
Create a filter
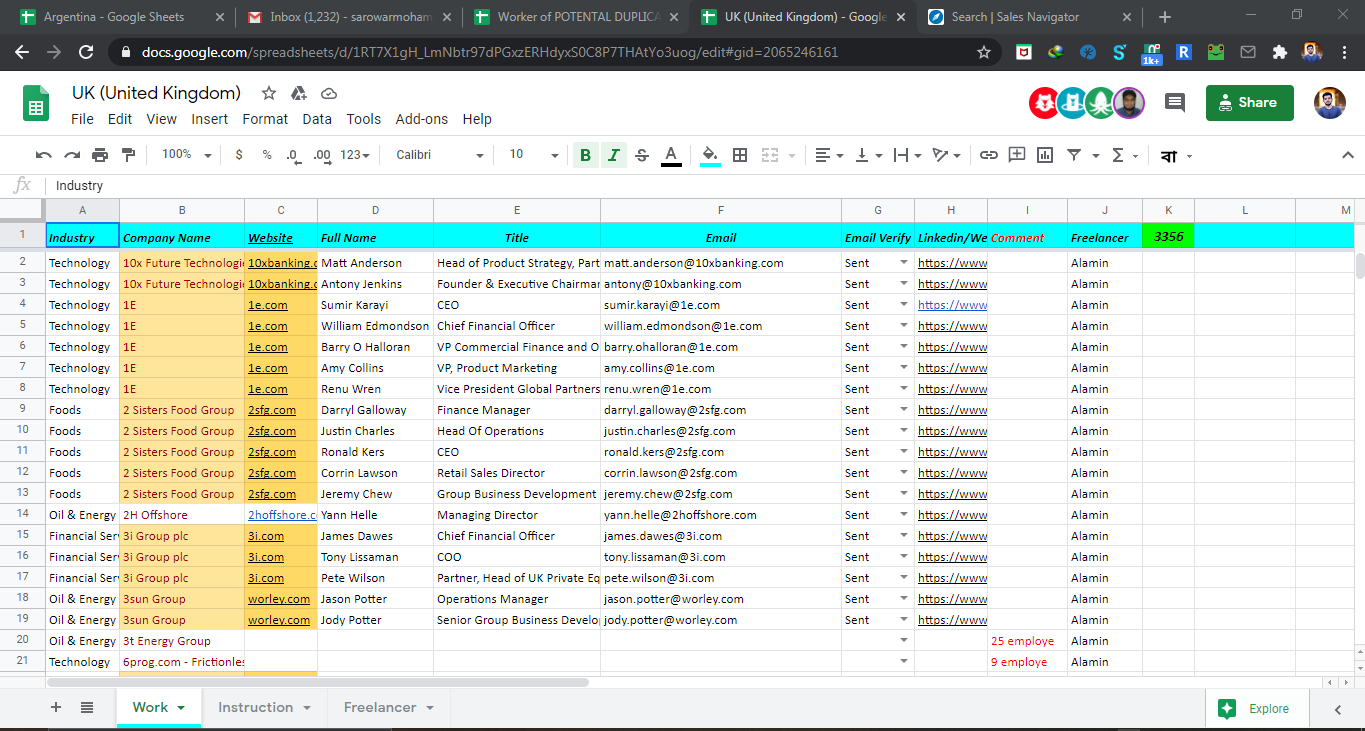1074,155
